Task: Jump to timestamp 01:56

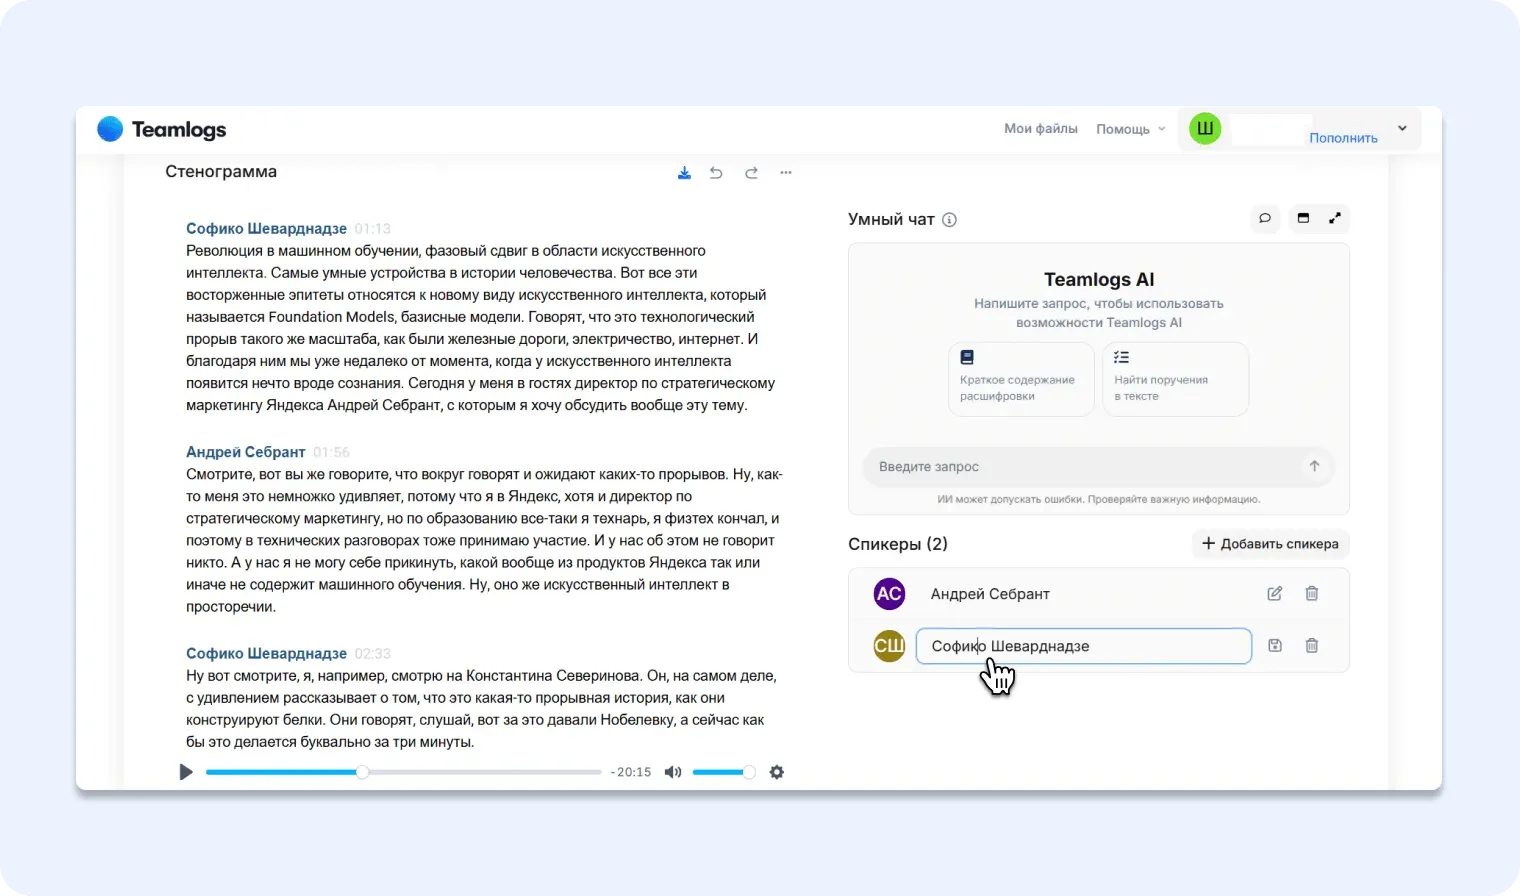Action: tap(331, 452)
